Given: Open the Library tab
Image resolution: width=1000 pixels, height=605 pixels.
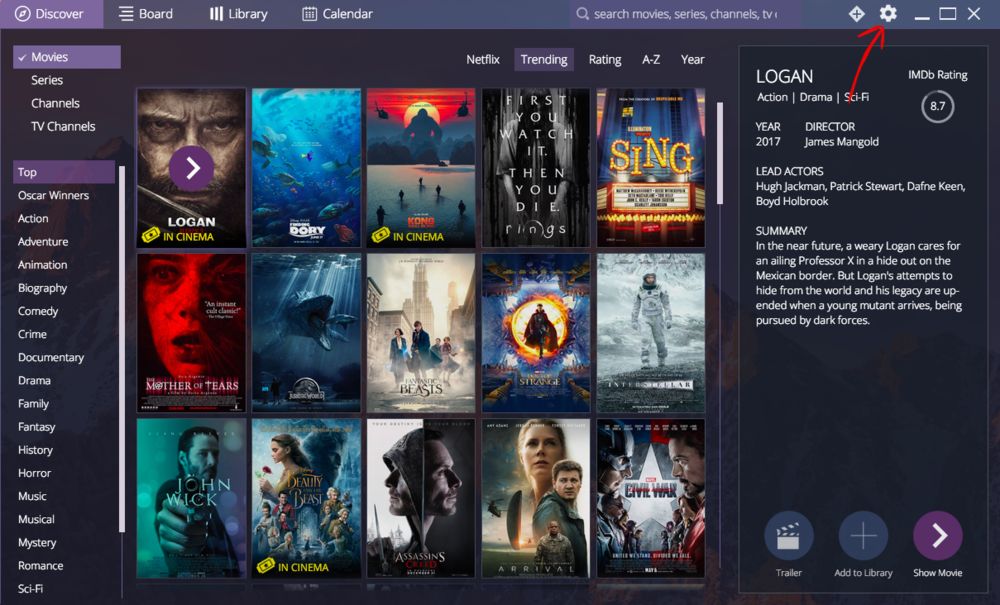Looking at the screenshot, I should (x=239, y=13).
